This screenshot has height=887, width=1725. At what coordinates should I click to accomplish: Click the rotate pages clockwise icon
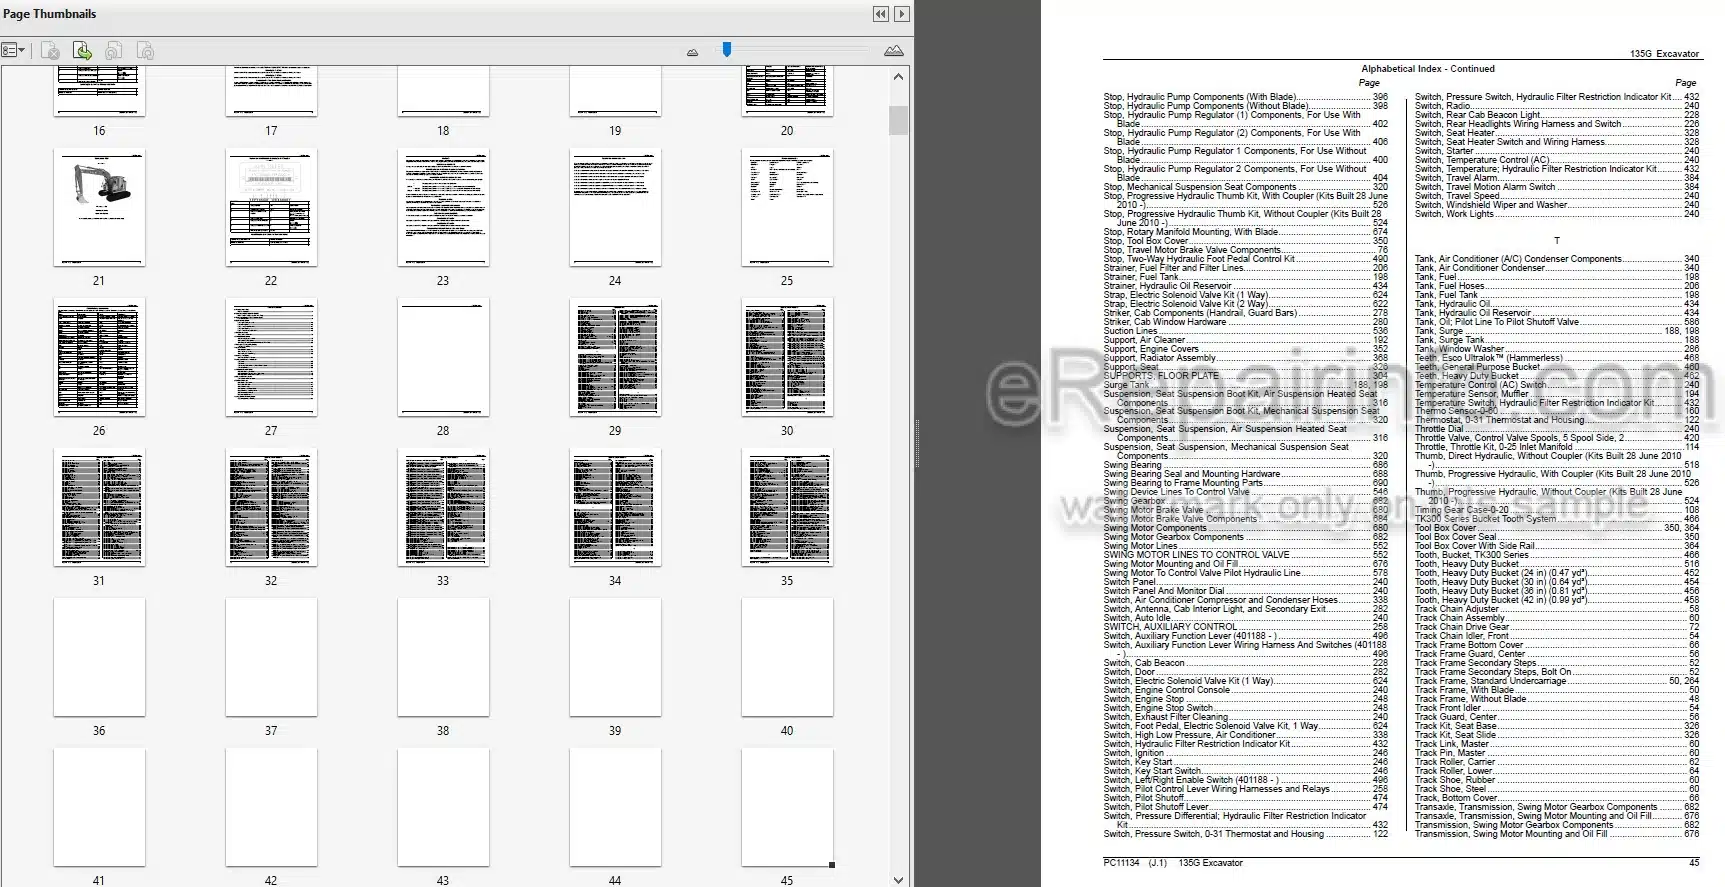point(145,51)
